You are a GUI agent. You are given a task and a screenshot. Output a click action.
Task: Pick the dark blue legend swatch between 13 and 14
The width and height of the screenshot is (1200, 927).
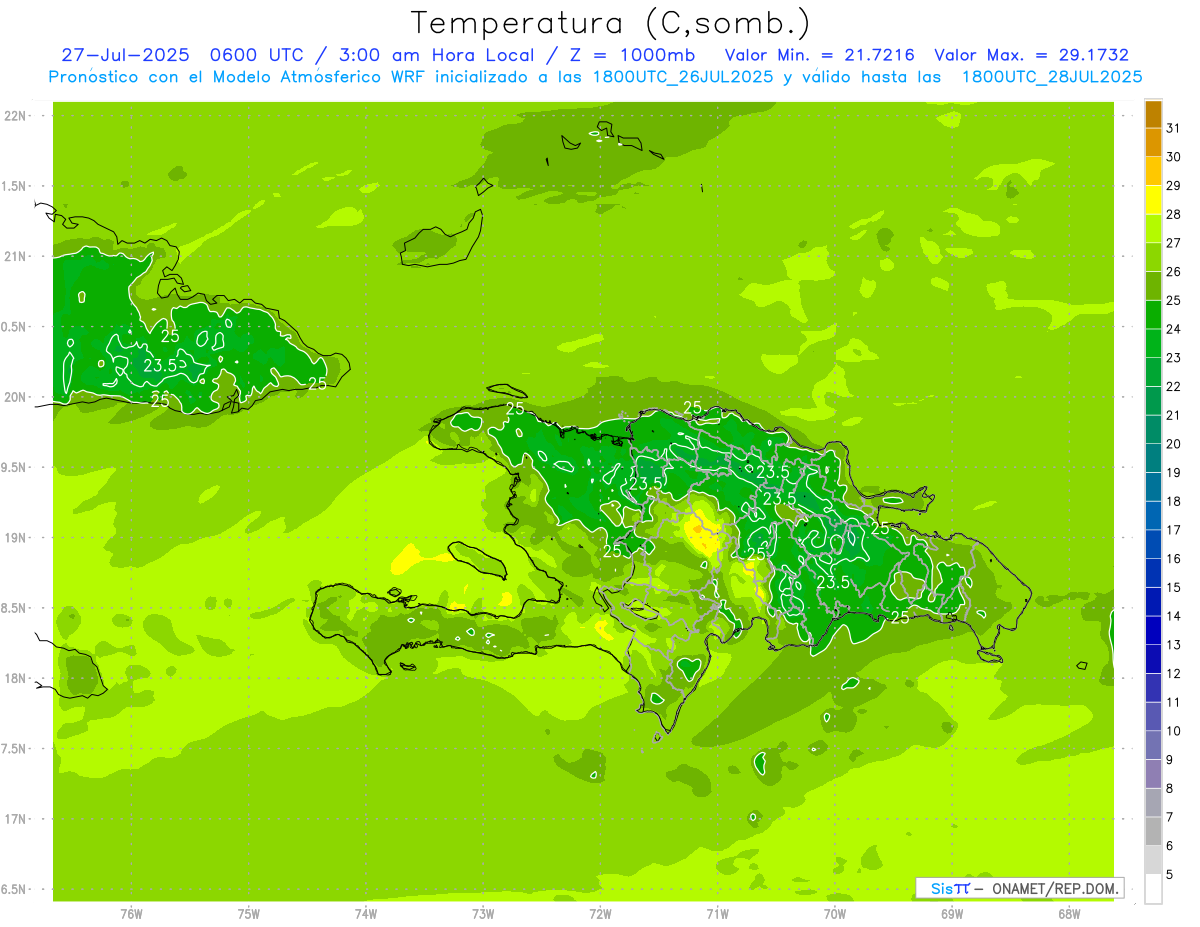[1153, 630]
